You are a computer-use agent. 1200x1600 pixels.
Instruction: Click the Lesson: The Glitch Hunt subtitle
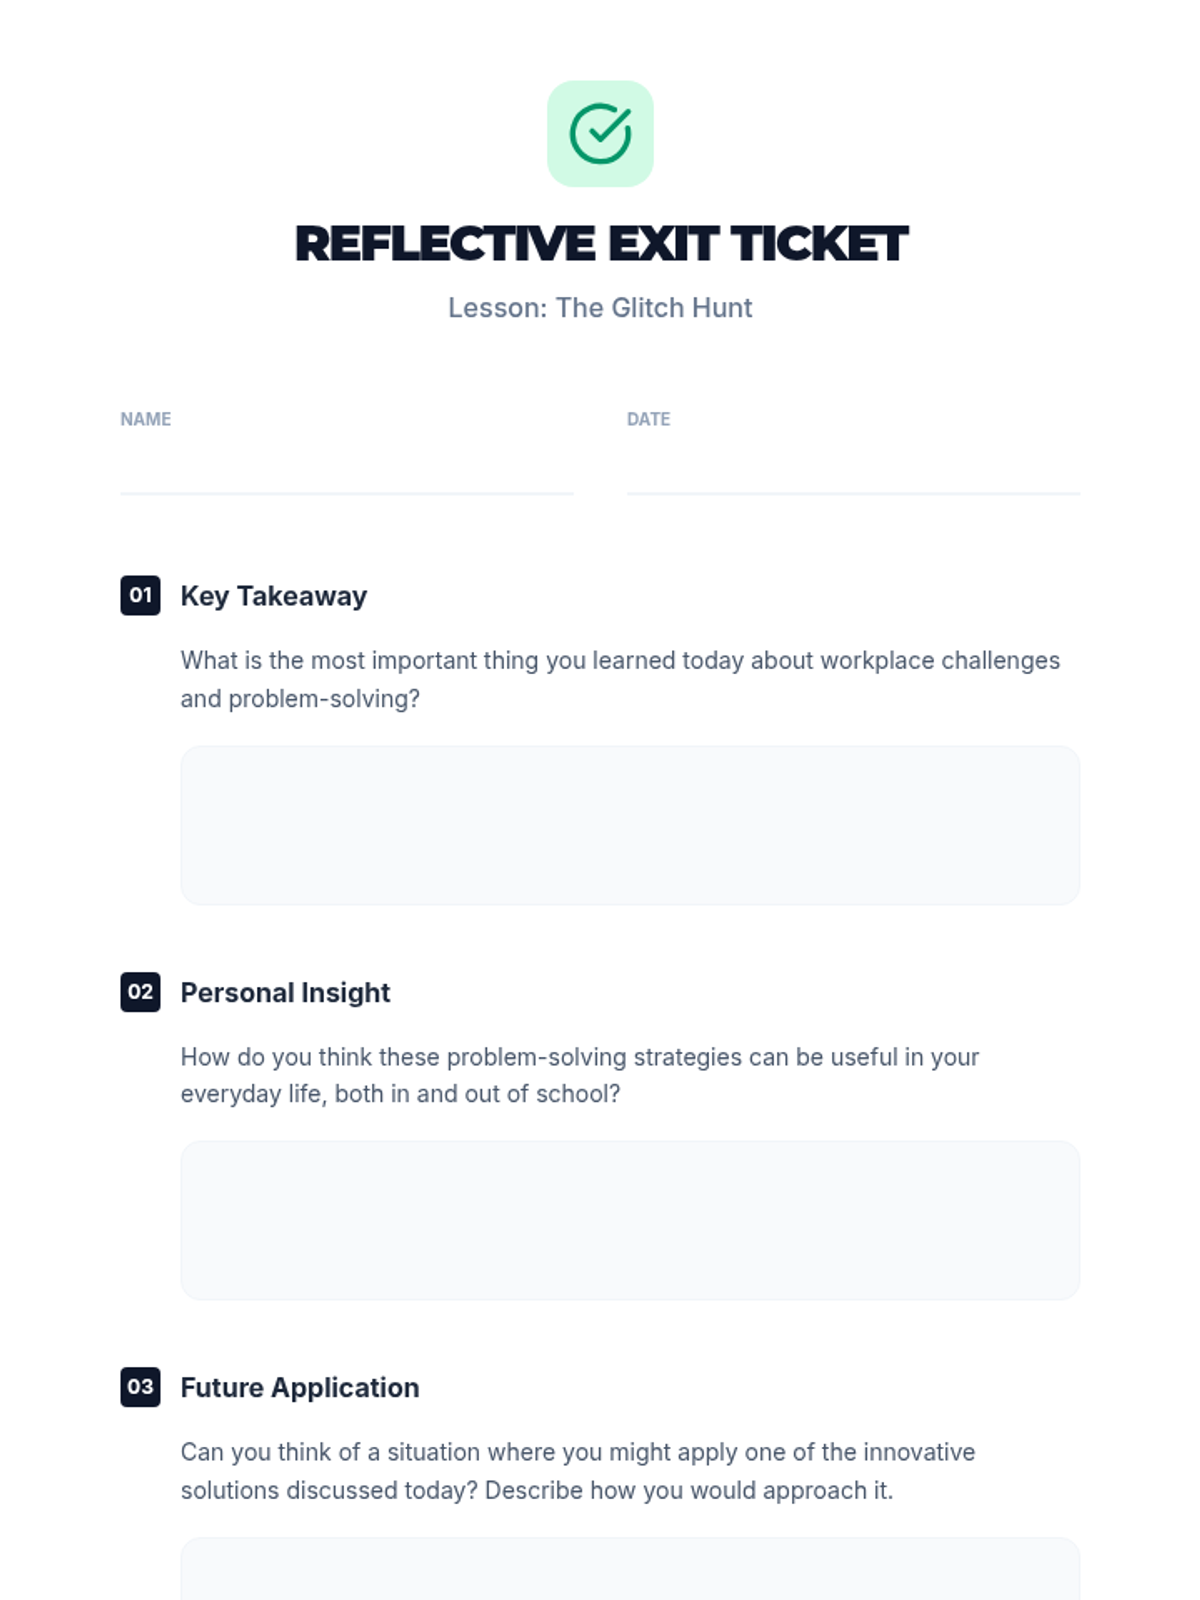coord(600,308)
